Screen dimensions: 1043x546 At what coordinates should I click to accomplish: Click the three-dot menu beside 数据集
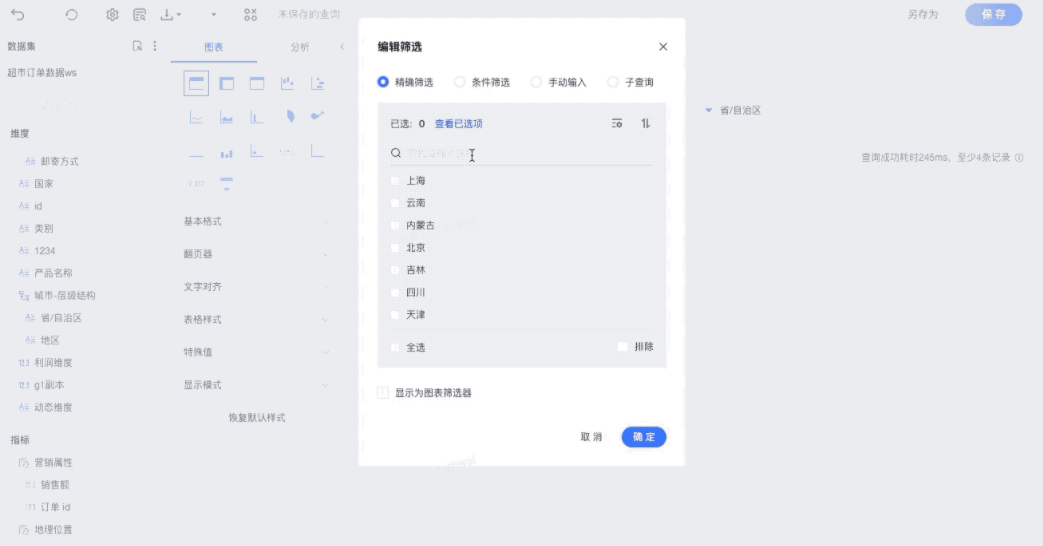click(154, 46)
